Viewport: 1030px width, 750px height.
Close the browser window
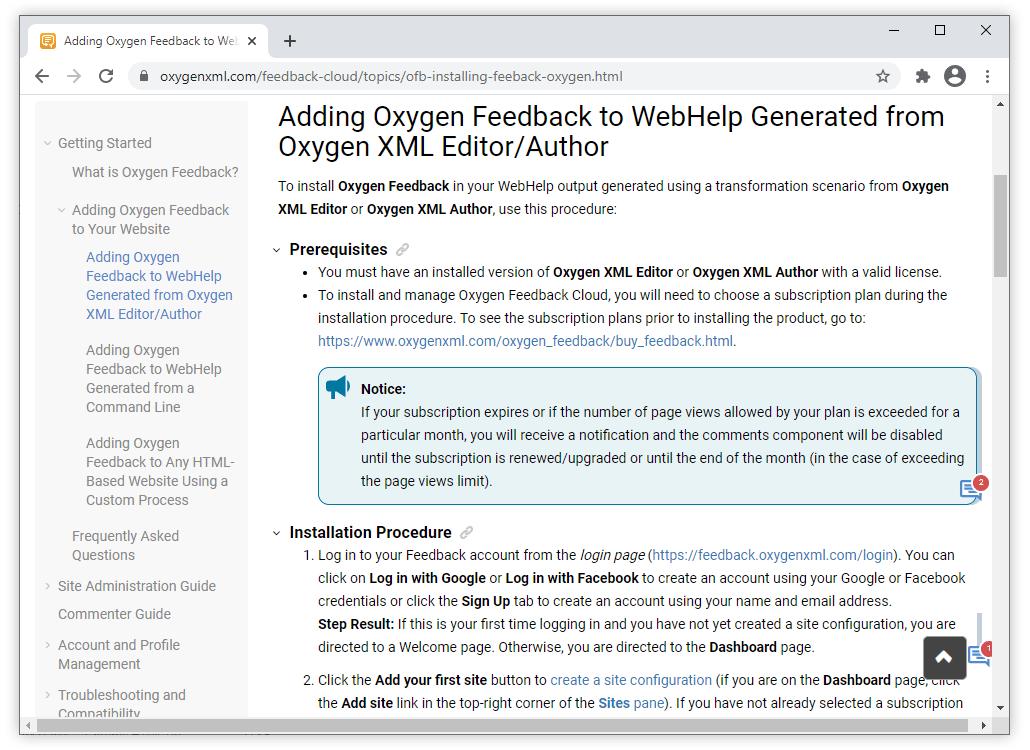(x=985, y=30)
